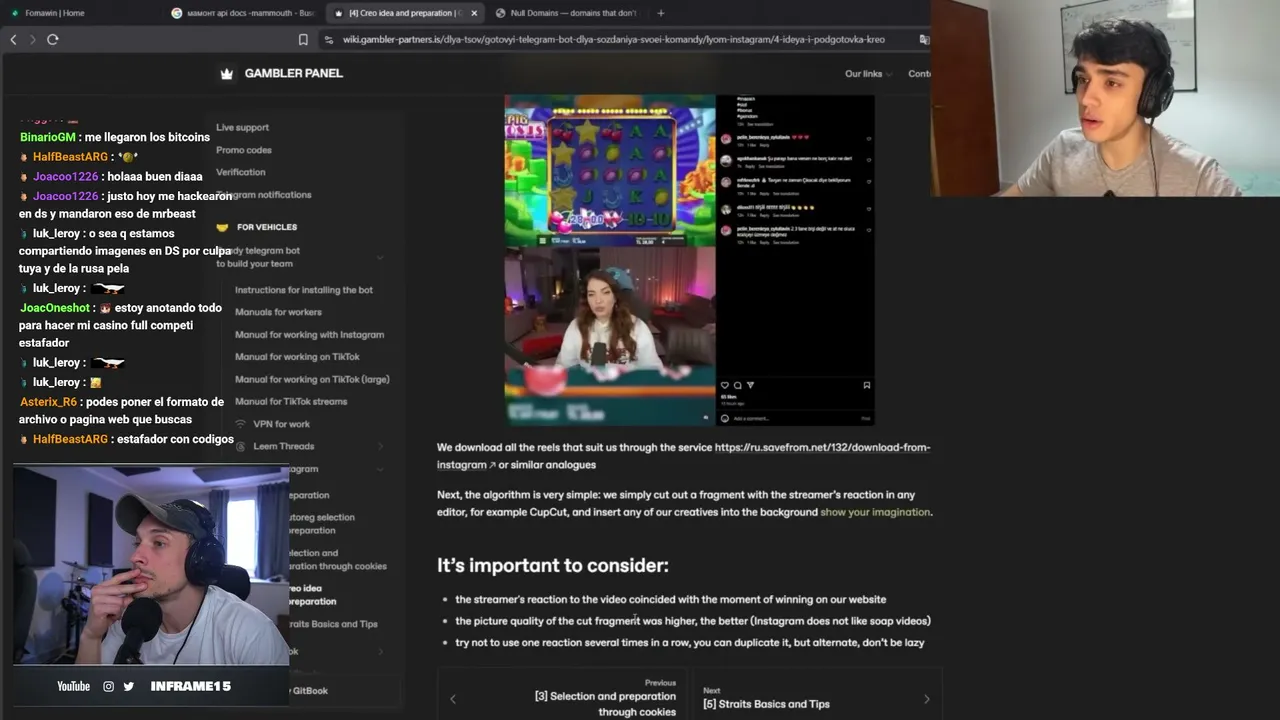1280x720 pixels.
Task: Open Manual for working with Instagram
Action: [309, 335]
